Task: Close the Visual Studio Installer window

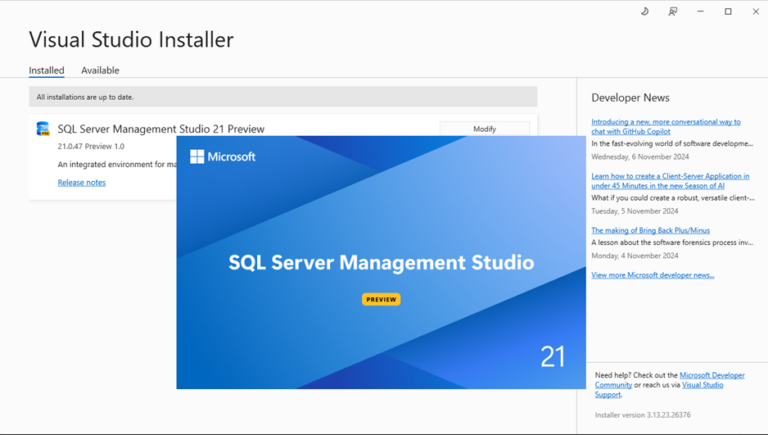Action: 755,12
